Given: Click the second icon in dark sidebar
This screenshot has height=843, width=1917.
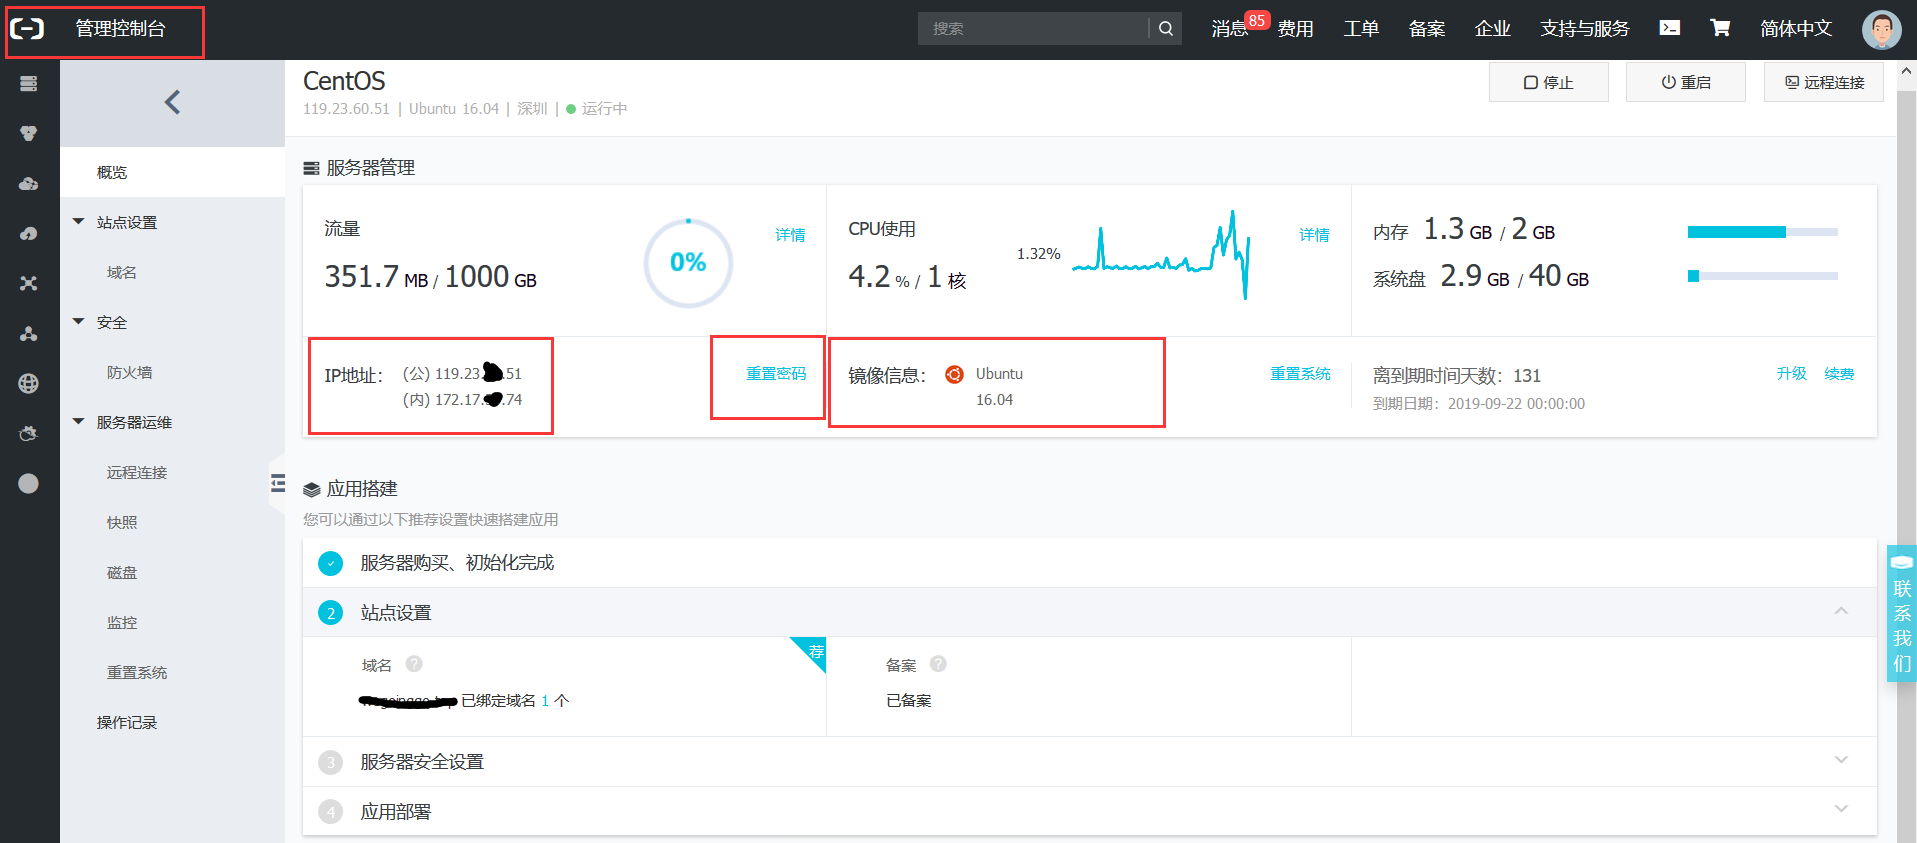Looking at the screenshot, I should pos(29,133).
